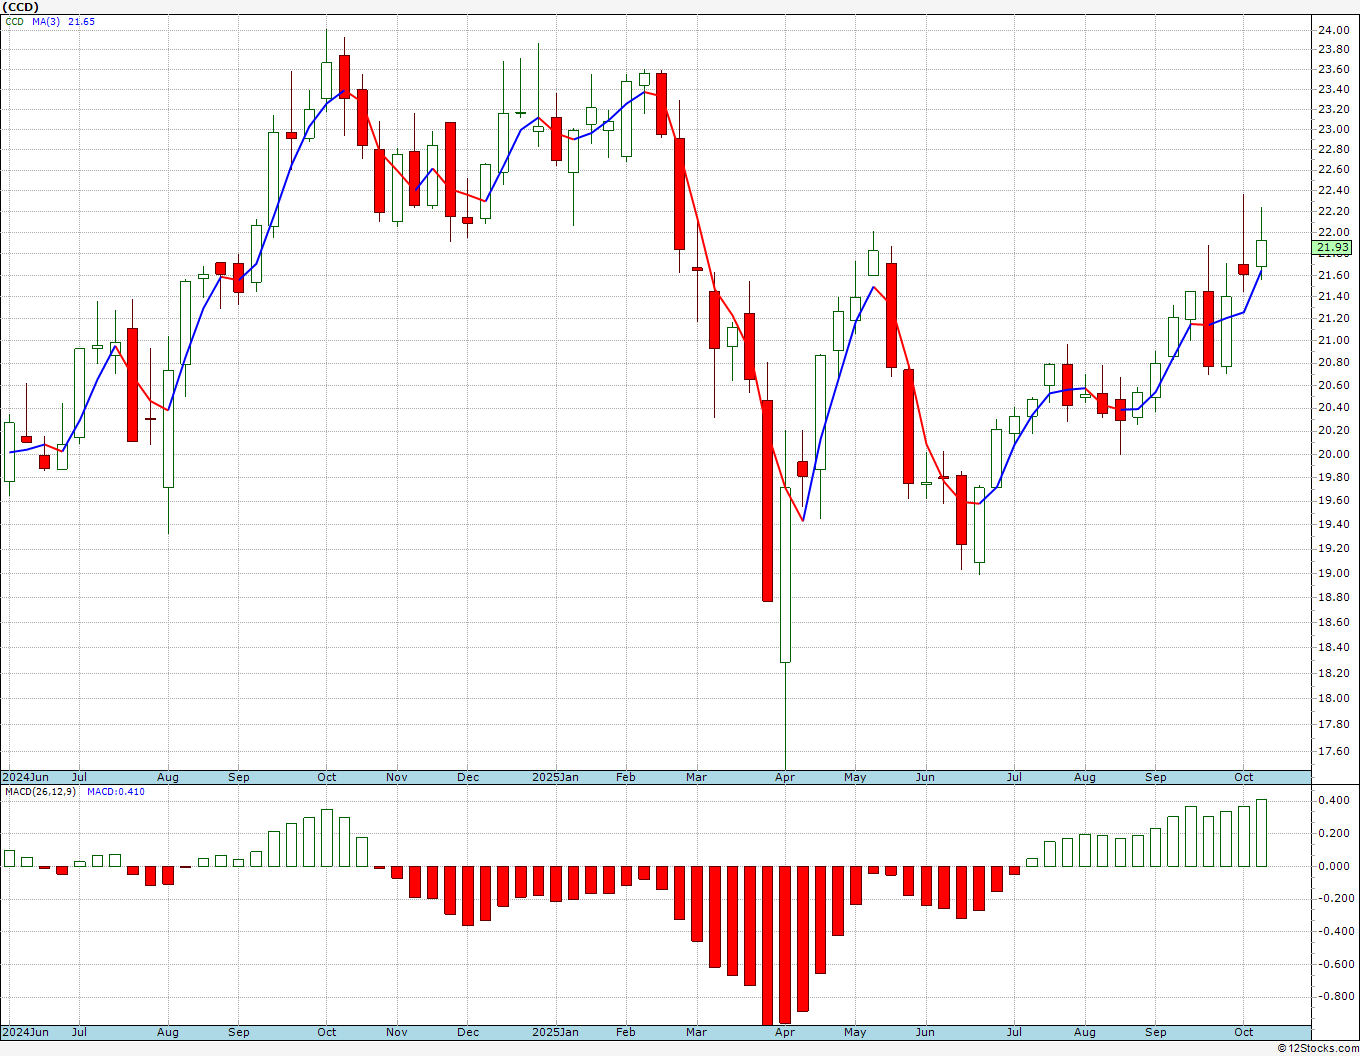Click the 0.000 MACD axis label
Image resolution: width=1360 pixels, height=1056 pixels.
(x=1333, y=866)
